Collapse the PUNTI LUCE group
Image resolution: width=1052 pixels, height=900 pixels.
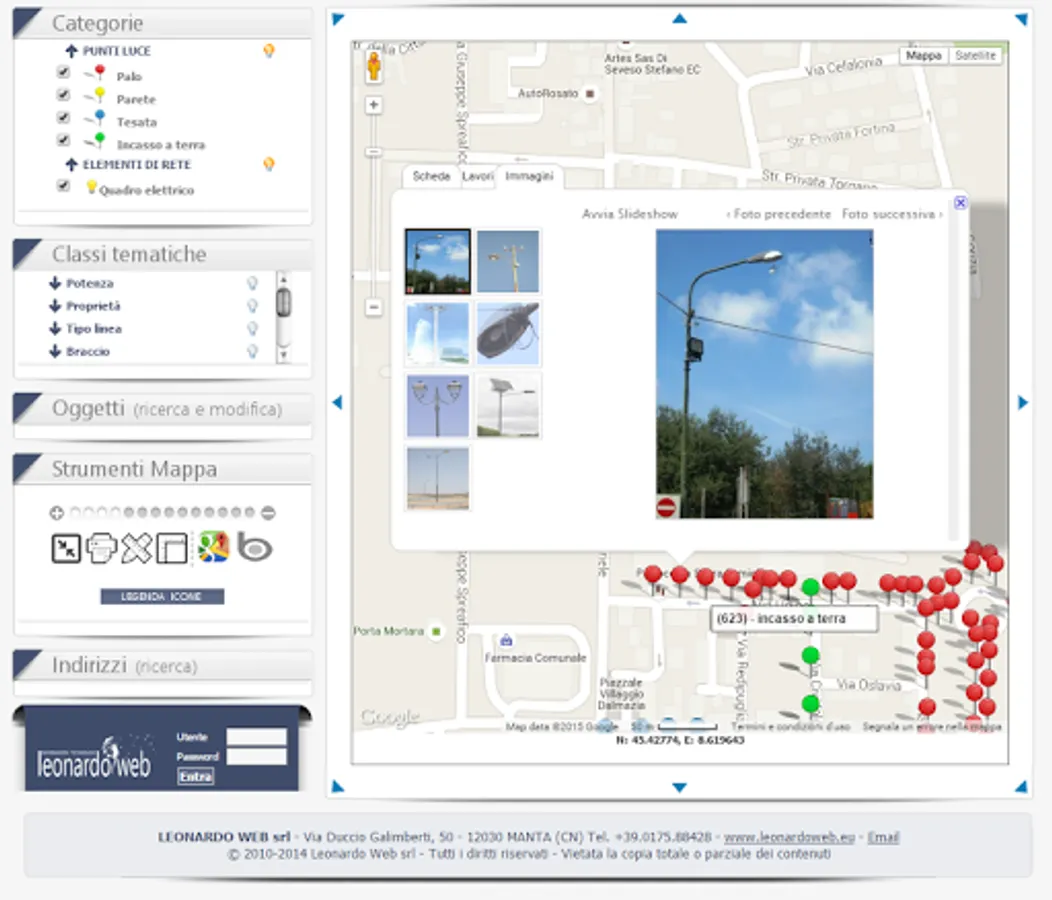pos(72,51)
